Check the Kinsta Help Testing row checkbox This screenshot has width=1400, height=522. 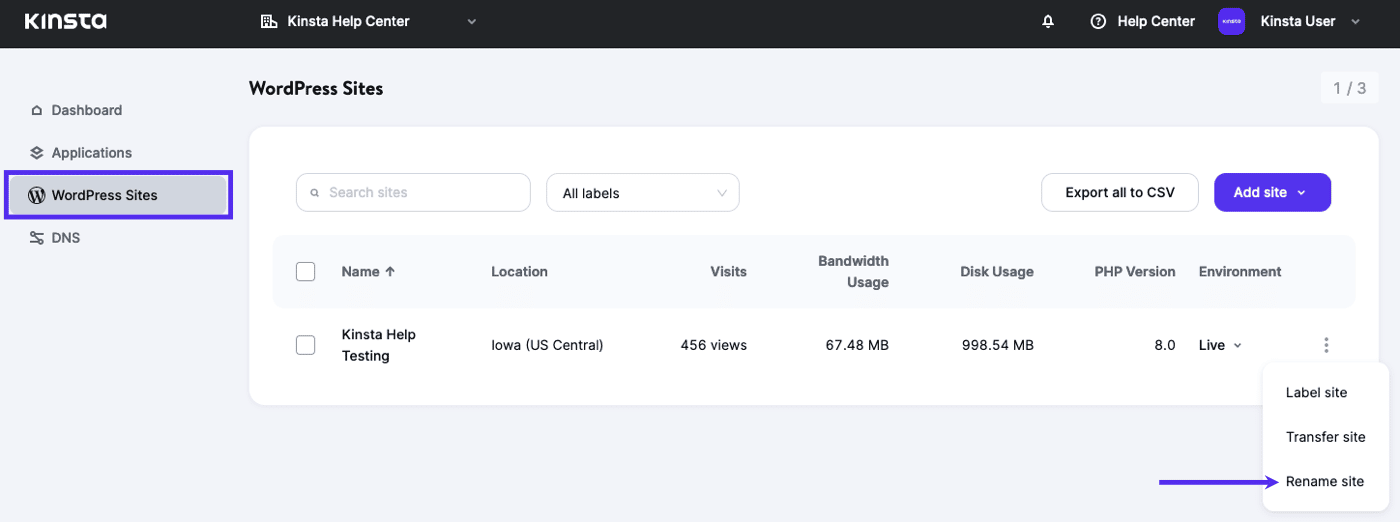306,345
